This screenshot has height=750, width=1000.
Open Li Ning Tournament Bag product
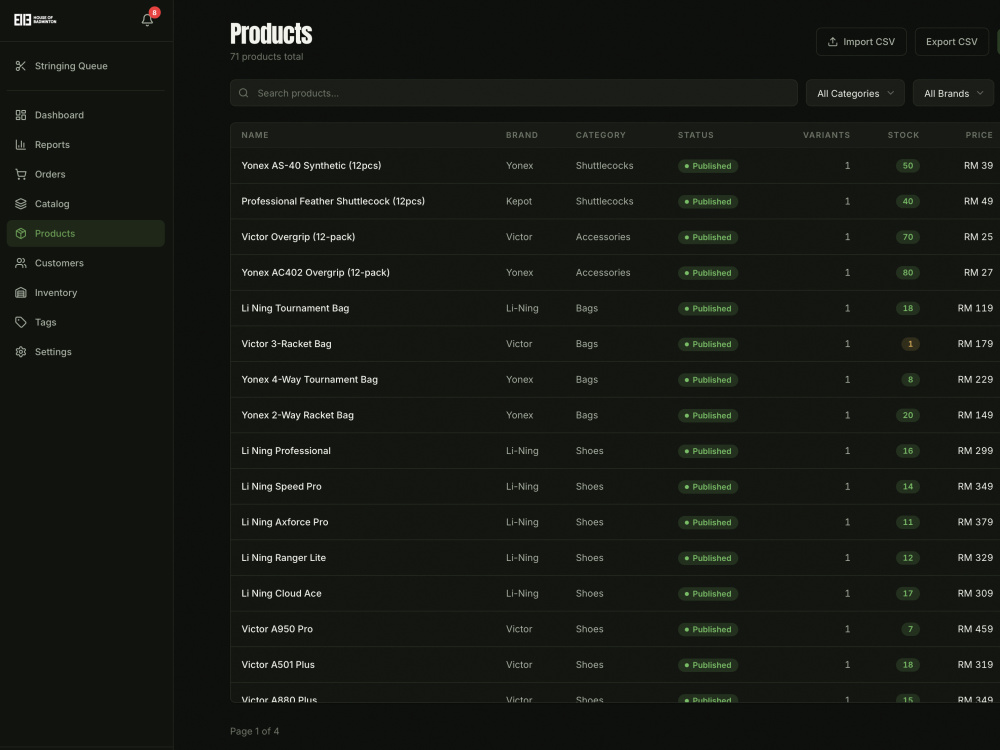point(295,309)
